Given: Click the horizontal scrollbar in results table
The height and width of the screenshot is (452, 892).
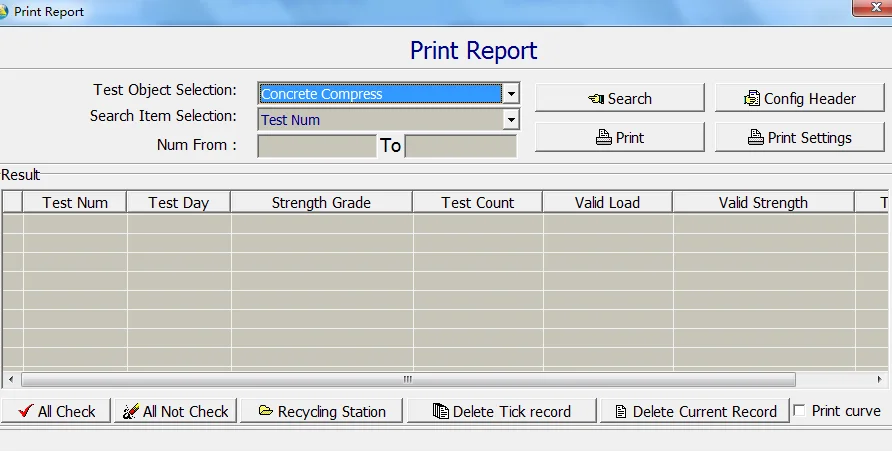Looking at the screenshot, I should coord(408,380).
